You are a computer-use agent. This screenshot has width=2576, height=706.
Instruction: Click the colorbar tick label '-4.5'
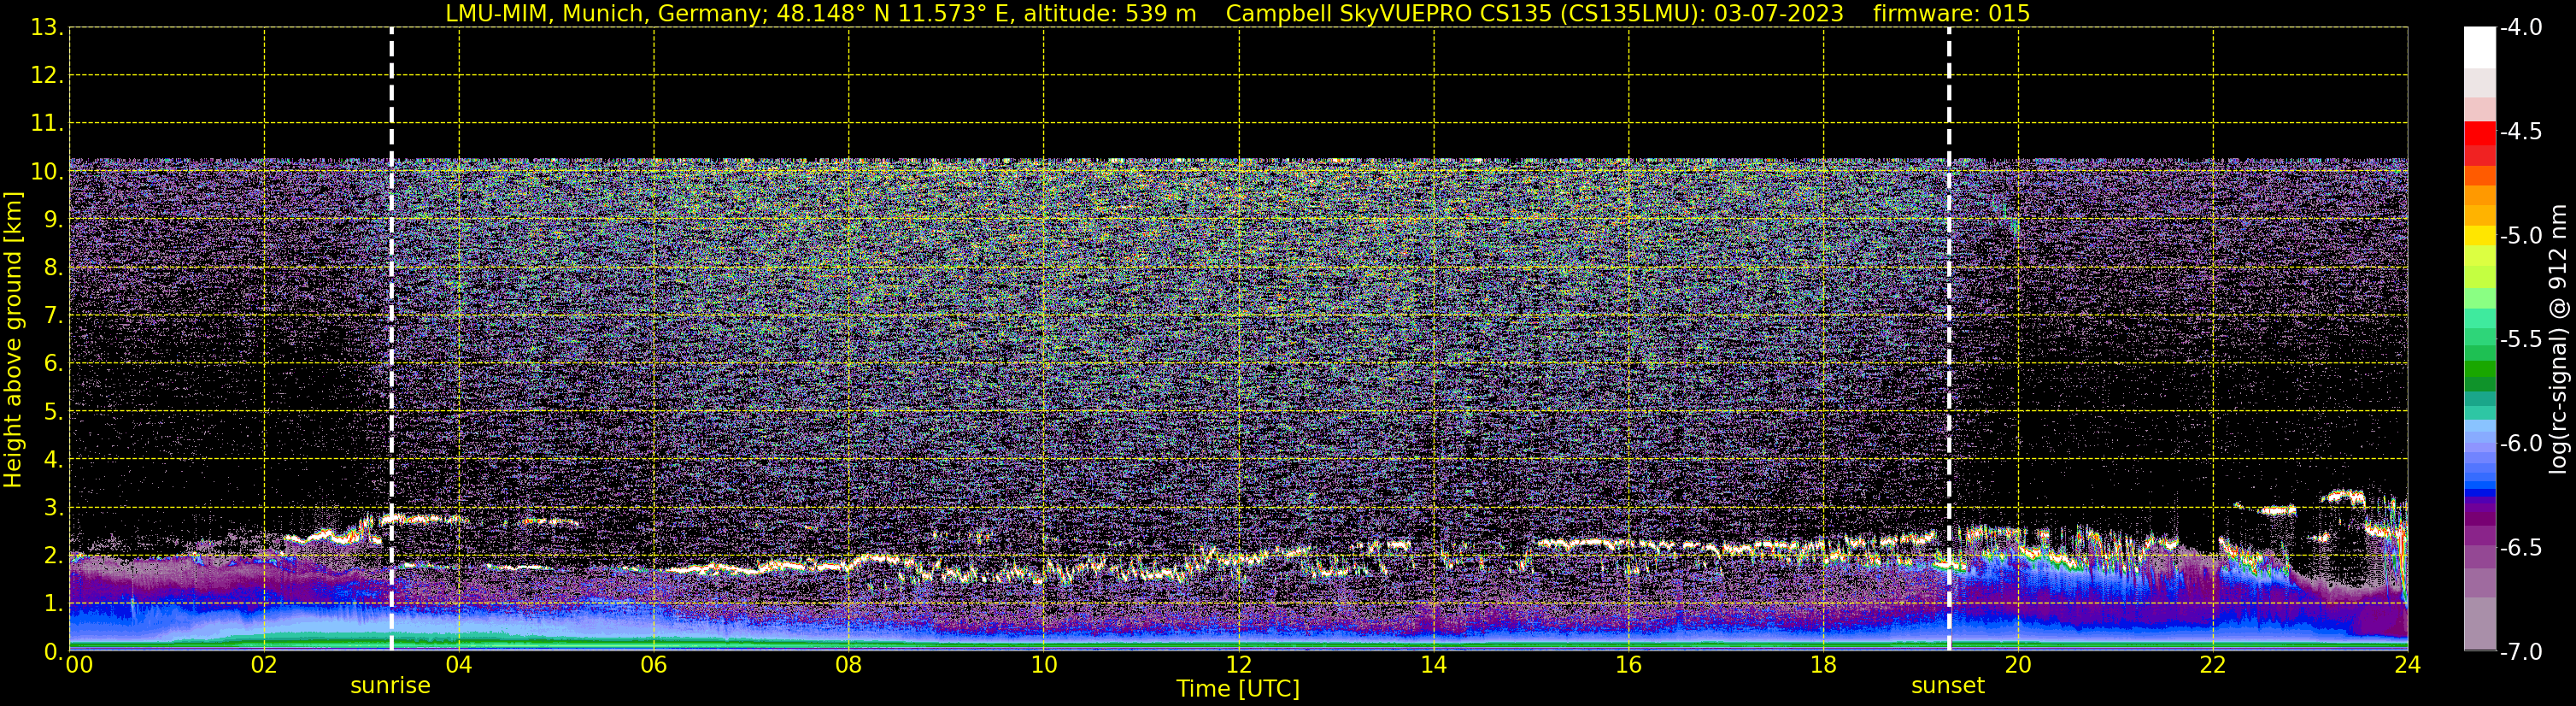pyautogui.click(x=2520, y=132)
